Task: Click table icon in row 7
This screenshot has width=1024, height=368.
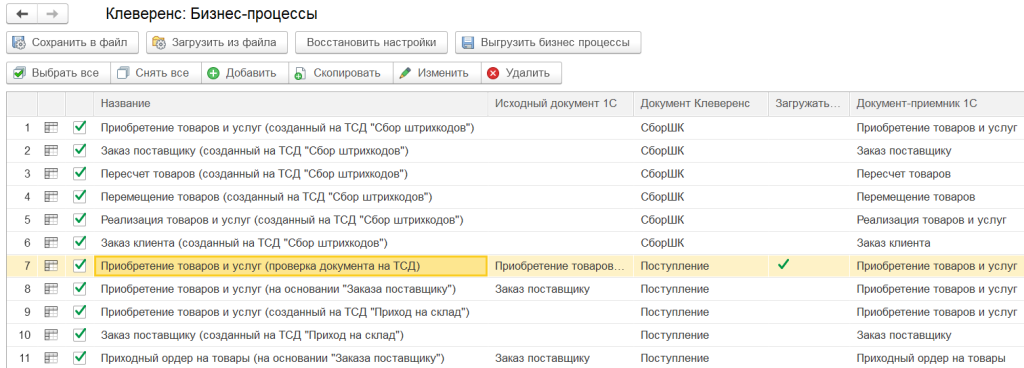Action: click(51, 266)
